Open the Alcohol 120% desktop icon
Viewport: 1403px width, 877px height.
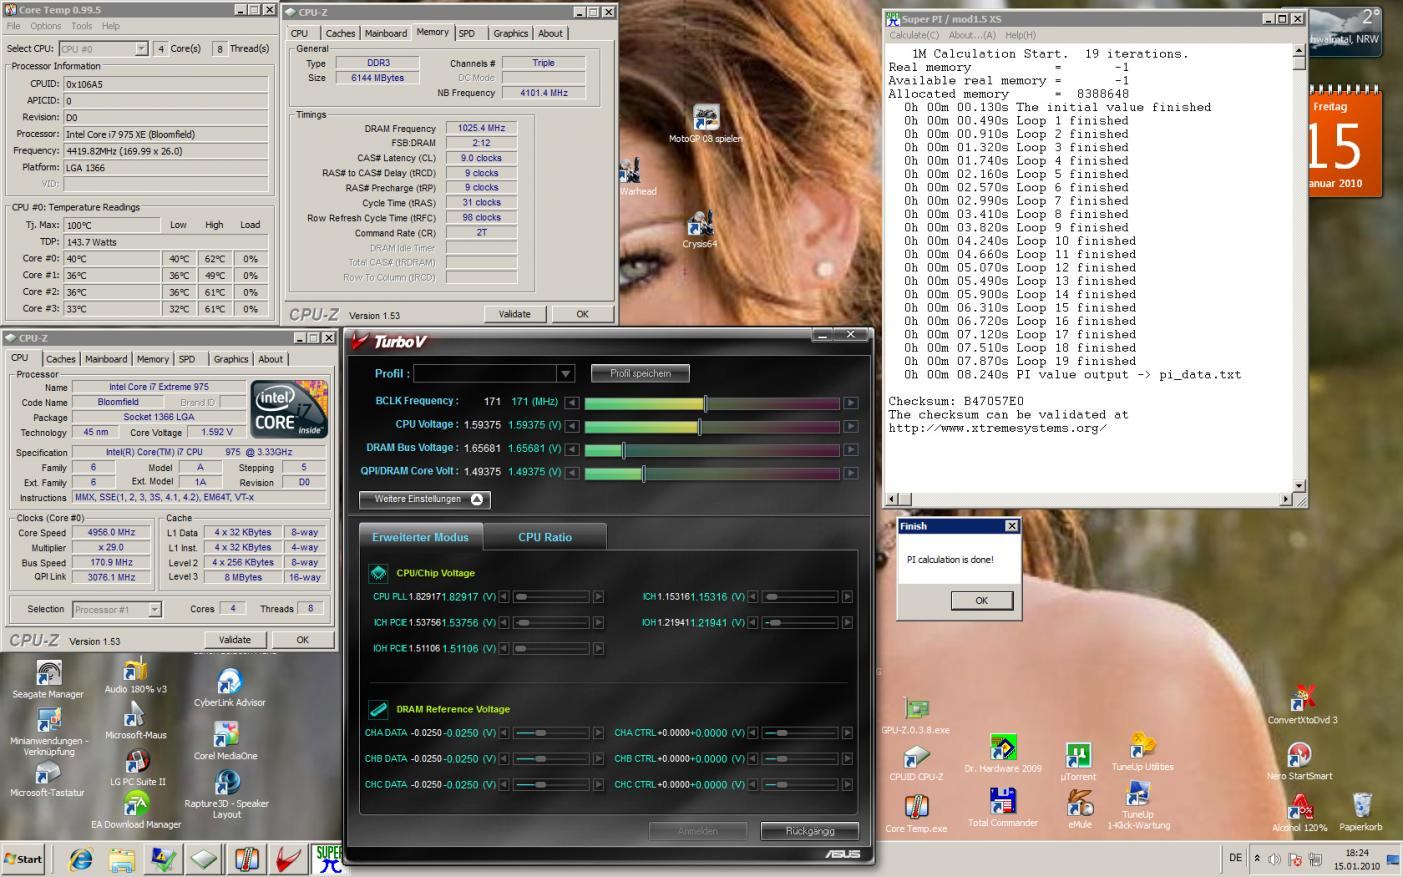click(1300, 812)
